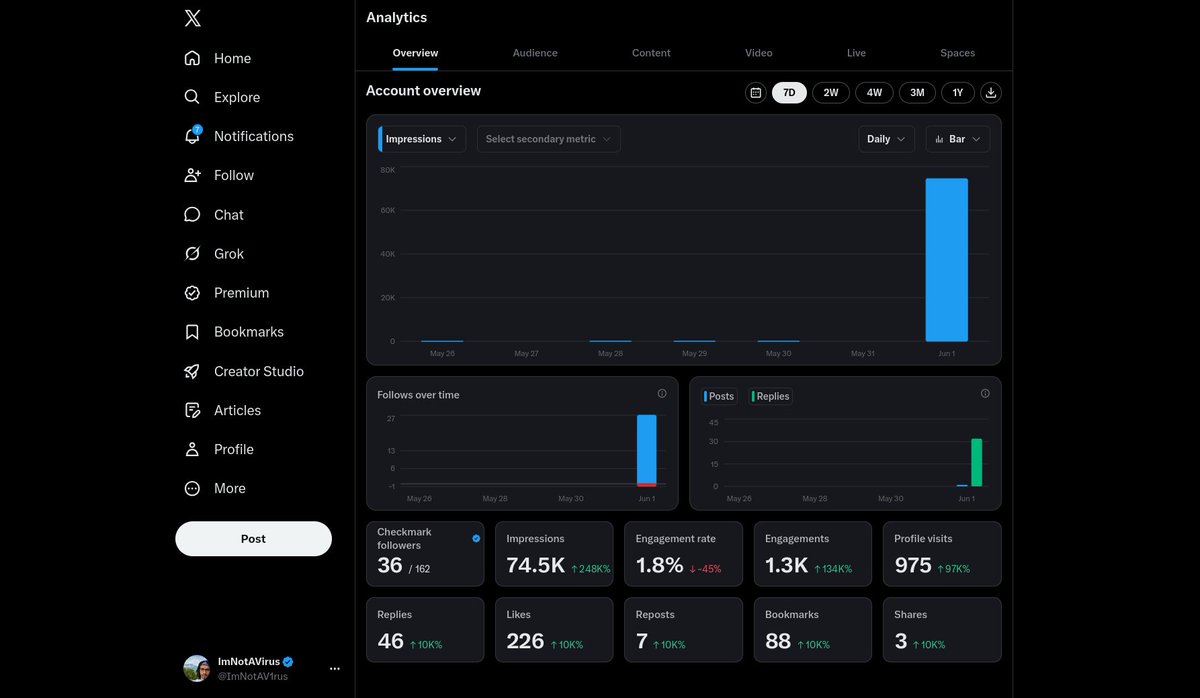Click the X logo icon
The width and height of the screenshot is (1200, 698).
click(193, 18)
